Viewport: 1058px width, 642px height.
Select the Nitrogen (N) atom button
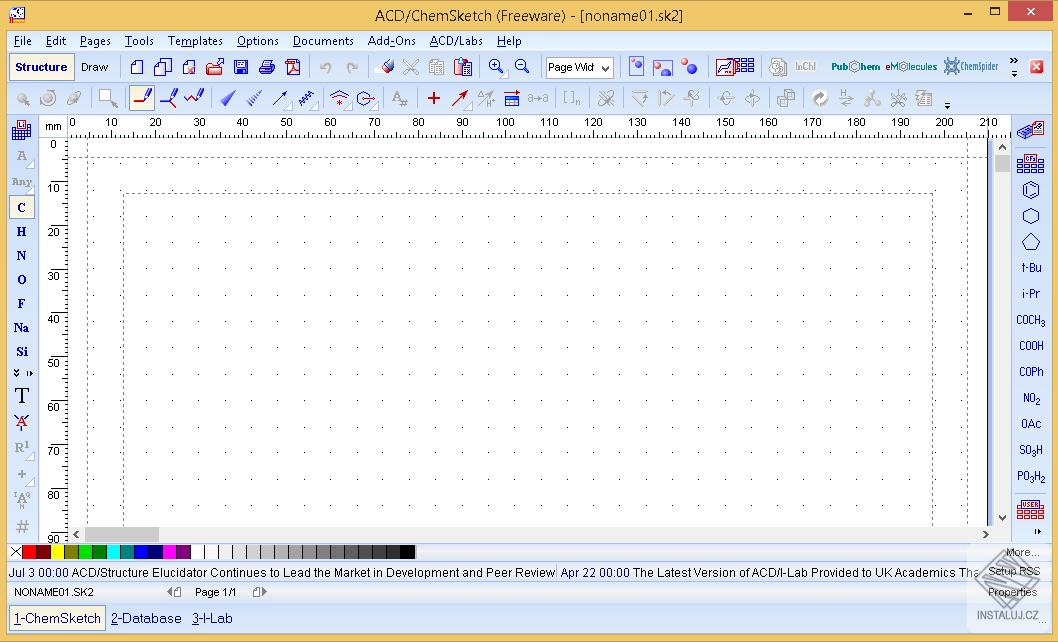click(22, 256)
